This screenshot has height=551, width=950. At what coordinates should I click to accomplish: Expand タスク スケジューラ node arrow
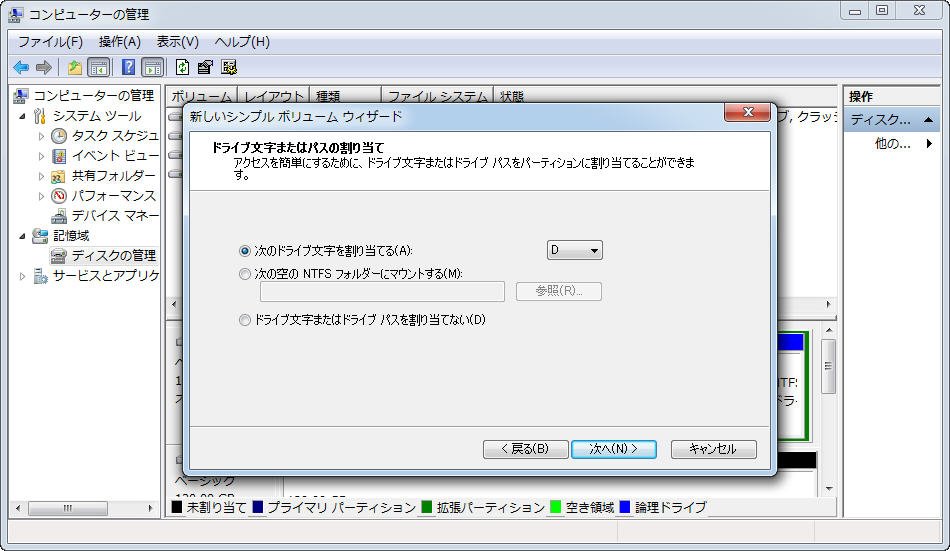click(x=41, y=136)
